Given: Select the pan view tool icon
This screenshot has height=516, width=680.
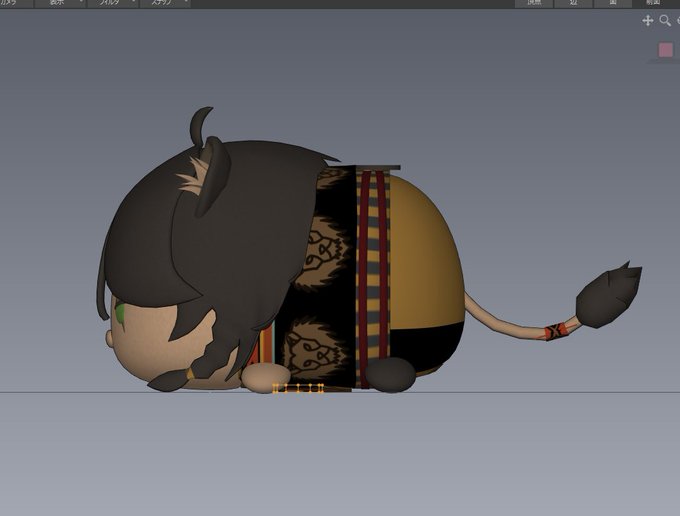Looking at the screenshot, I should 647,21.
